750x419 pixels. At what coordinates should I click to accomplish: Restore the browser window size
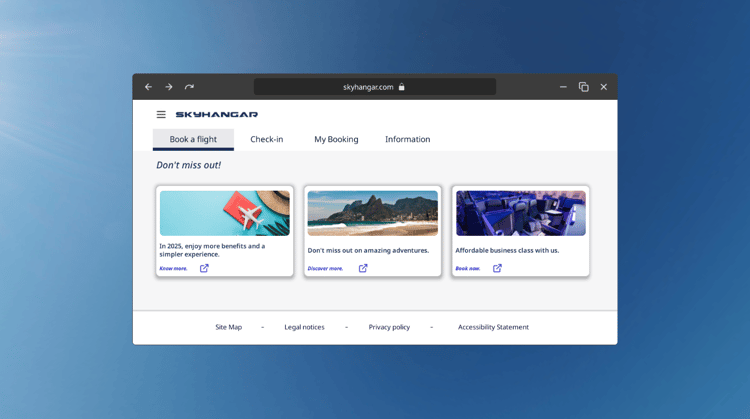[x=584, y=87]
